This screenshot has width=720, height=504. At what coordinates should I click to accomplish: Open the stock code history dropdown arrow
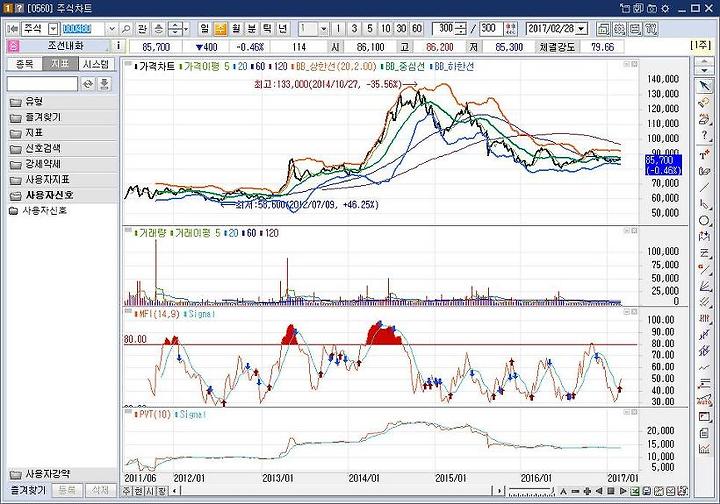click(112, 29)
